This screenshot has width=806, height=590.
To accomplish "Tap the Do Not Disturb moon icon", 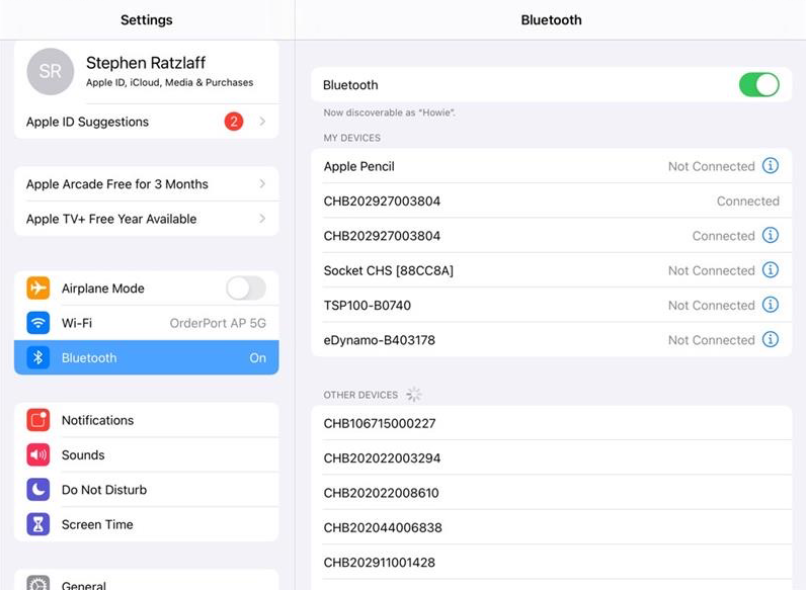I will 38,489.
